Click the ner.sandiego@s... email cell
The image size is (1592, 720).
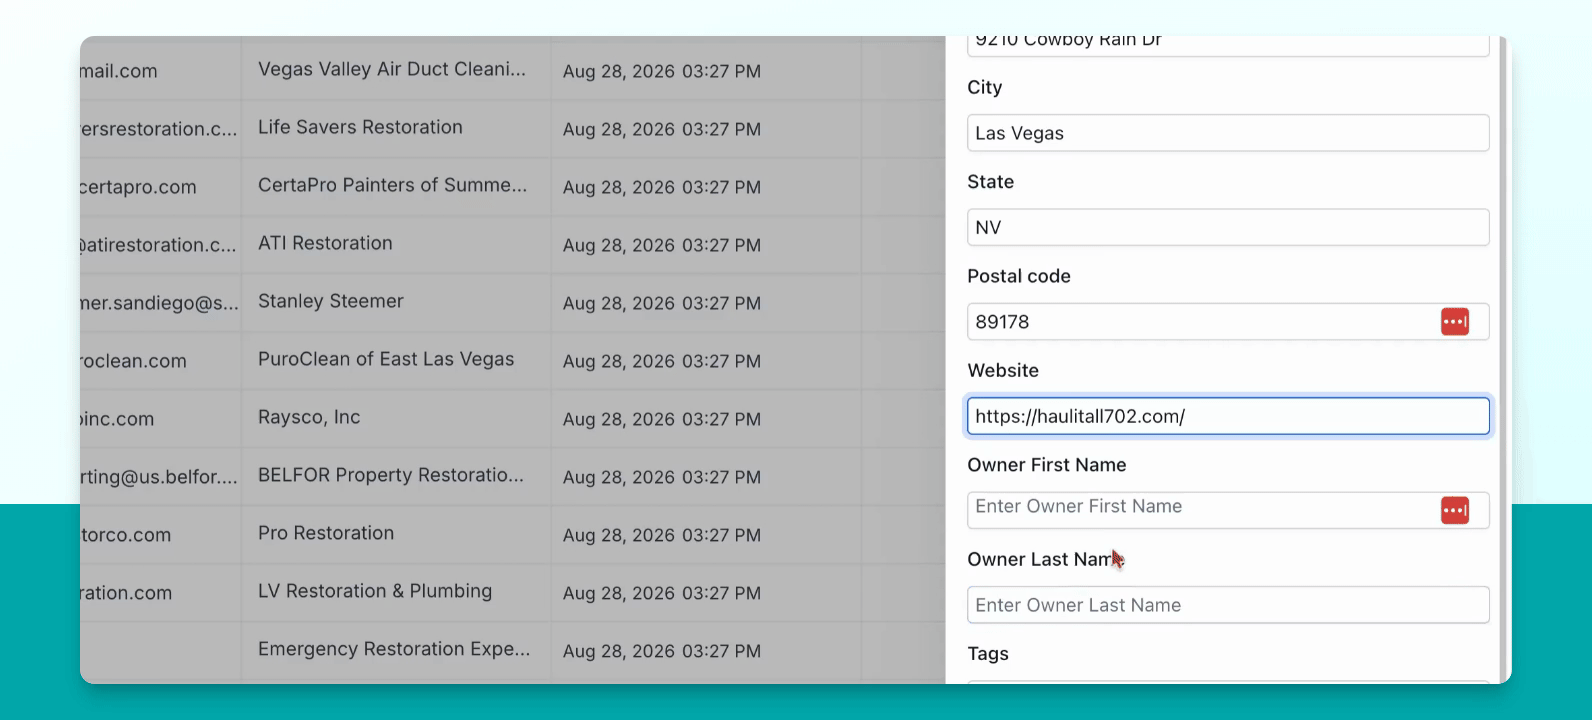coord(160,303)
